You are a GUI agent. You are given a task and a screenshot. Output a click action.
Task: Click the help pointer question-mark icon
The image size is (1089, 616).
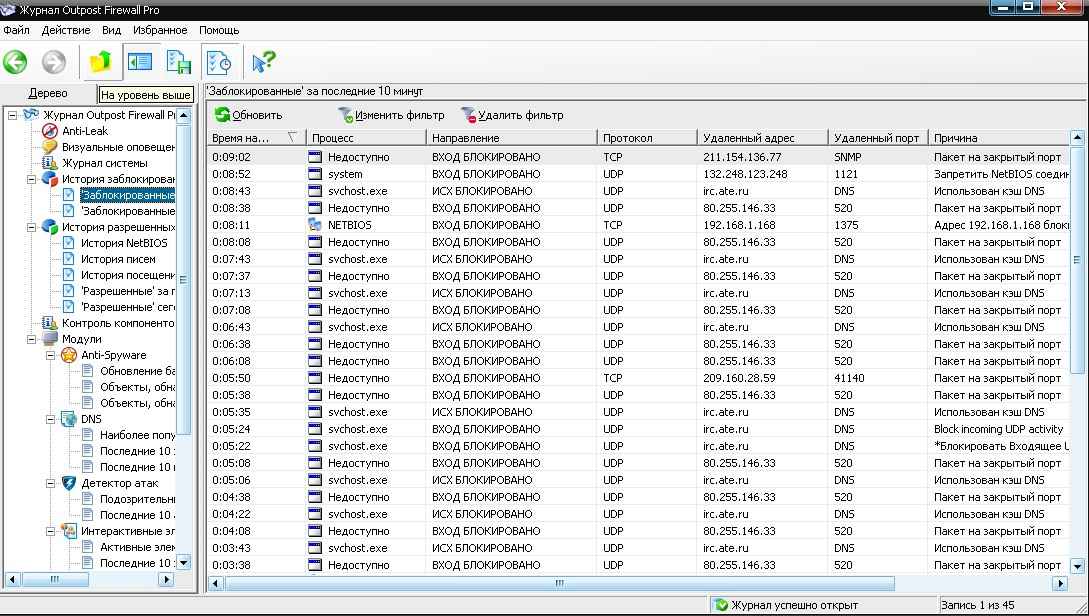[263, 62]
